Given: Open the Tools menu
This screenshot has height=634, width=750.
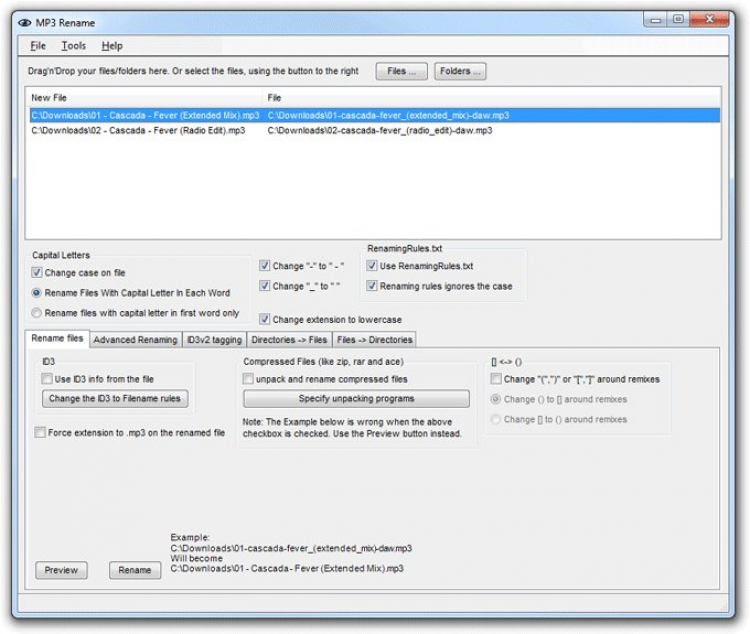Looking at the screenshot, I should point(74,46).
